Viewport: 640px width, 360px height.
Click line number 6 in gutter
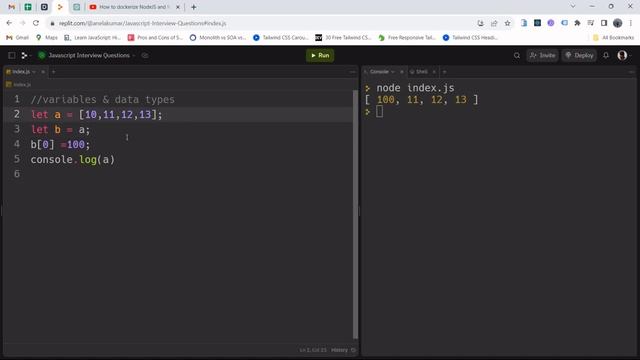pos(17,174)
